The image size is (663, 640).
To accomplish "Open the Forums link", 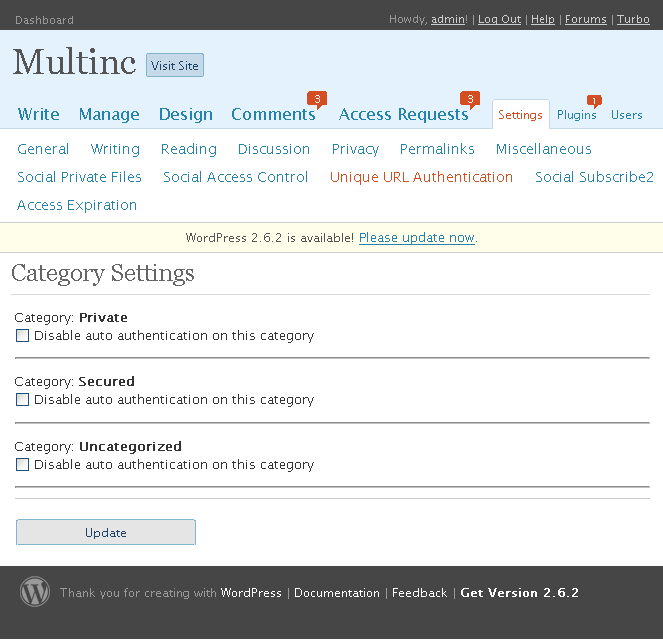I will pyautogui.click(x=586, y=19).
